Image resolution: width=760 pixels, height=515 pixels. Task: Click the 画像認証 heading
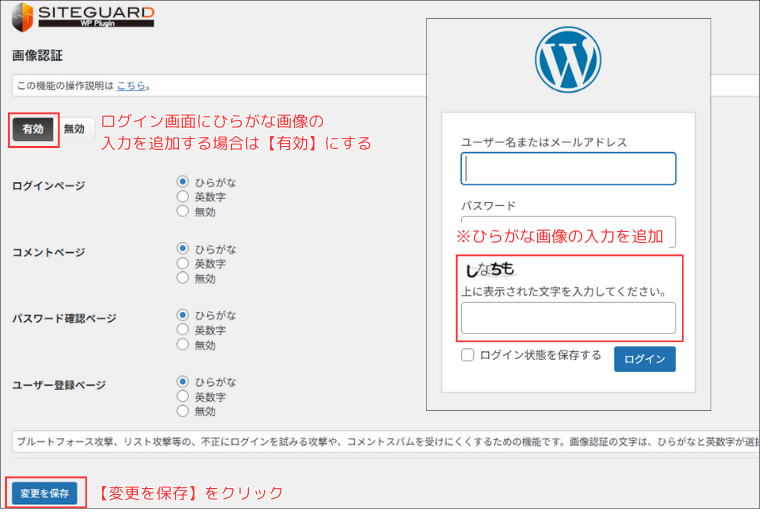(37, 56)
